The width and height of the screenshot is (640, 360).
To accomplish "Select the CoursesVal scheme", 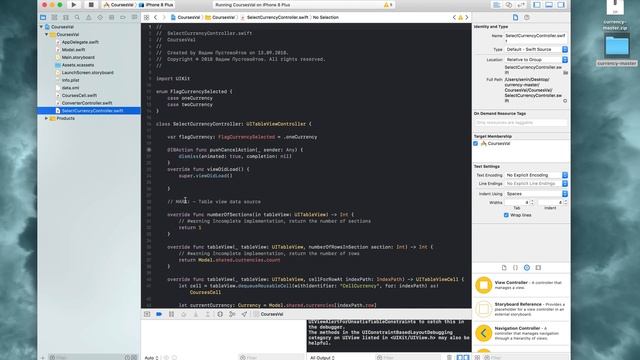I will (119, 5).
